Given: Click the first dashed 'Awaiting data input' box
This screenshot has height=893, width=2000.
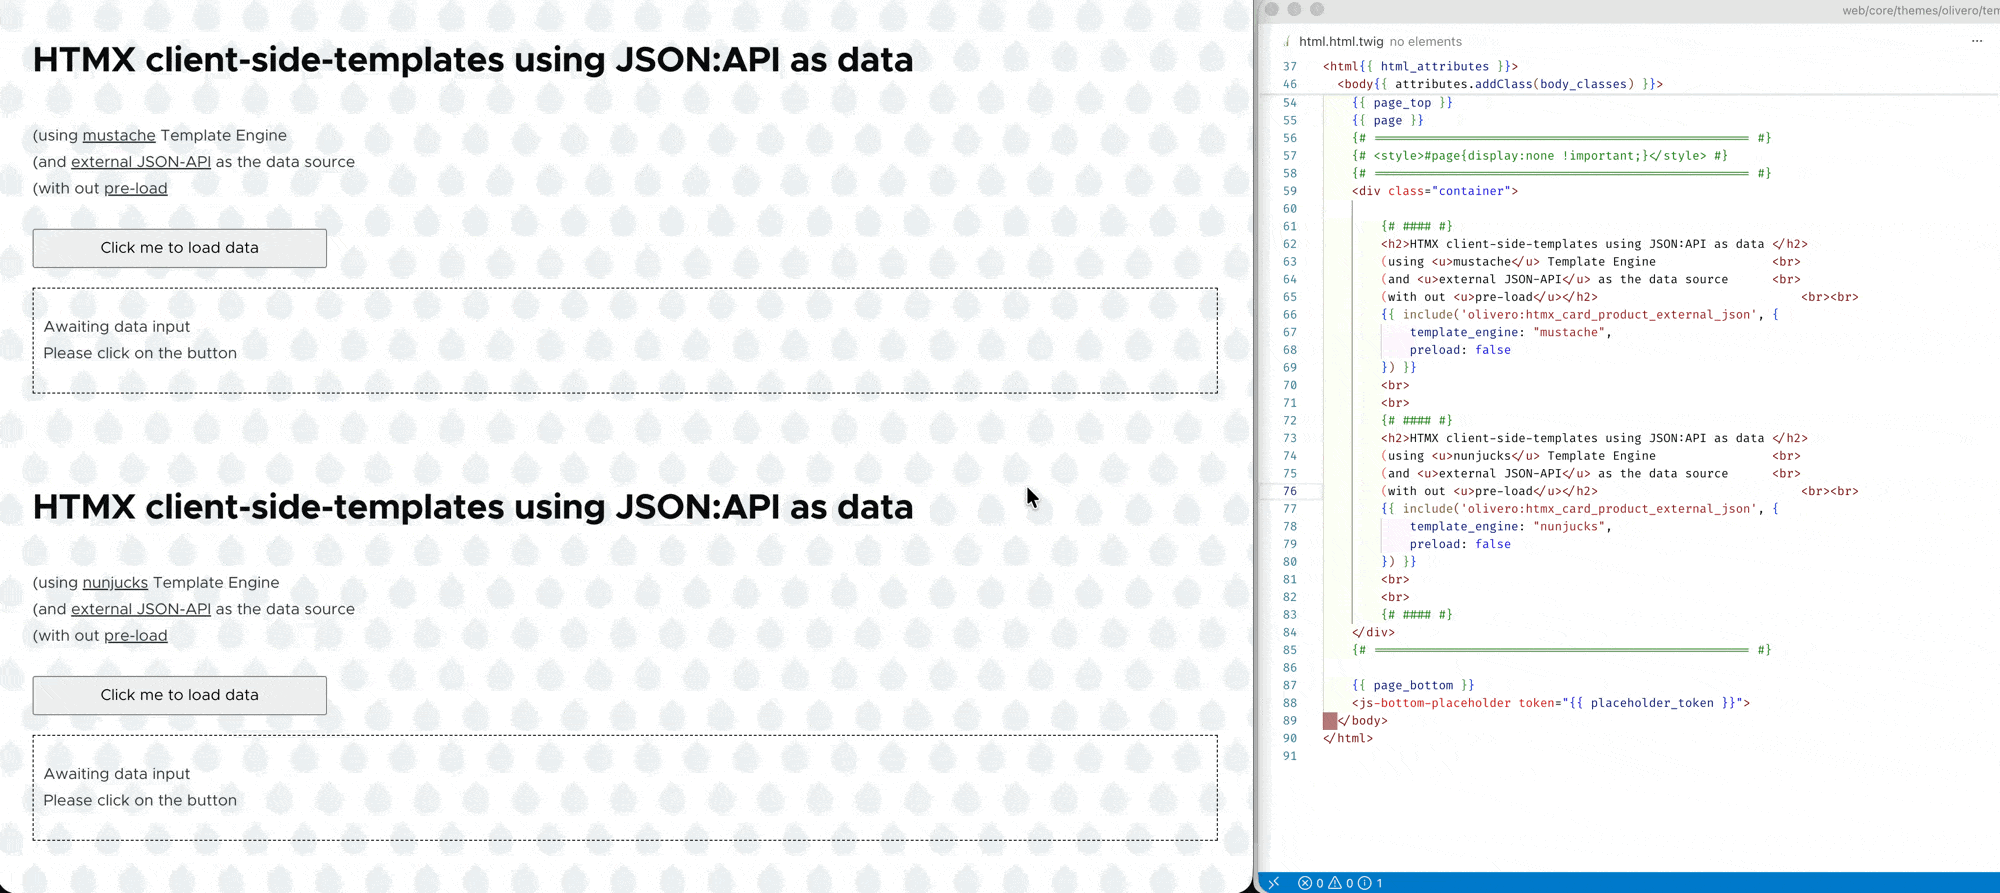Looking at the screenshot, I should point(625,340).
